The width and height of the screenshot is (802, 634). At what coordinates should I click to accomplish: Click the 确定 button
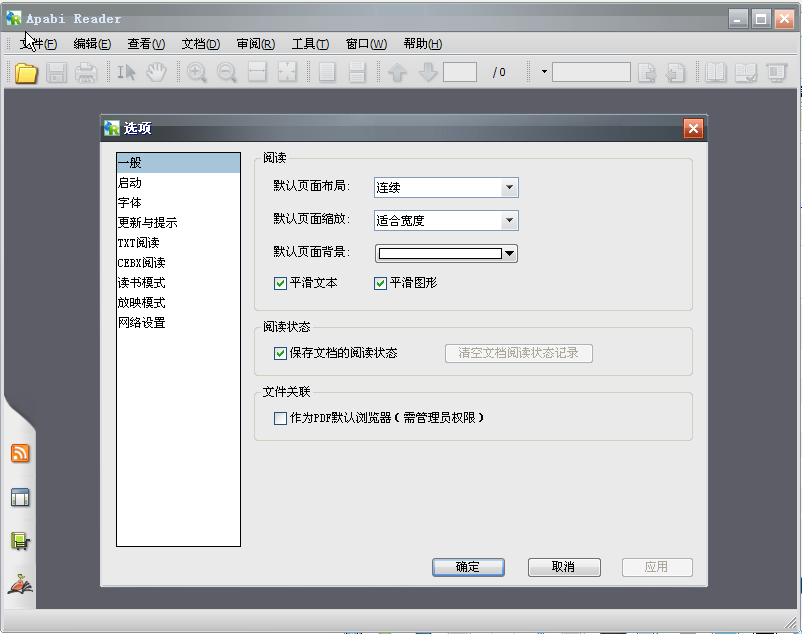click(x=468, y=567)
